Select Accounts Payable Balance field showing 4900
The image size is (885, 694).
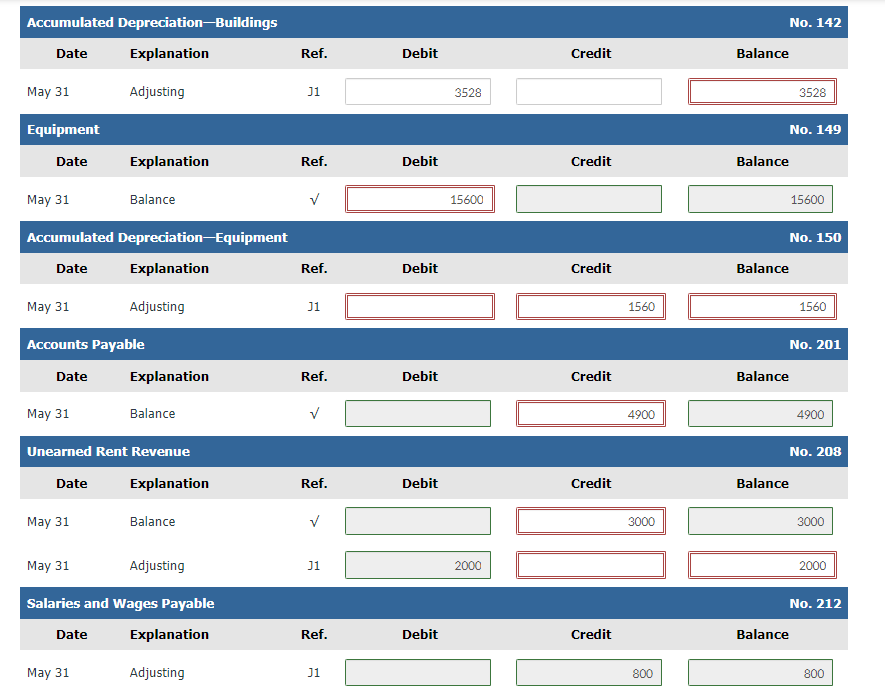760,414
